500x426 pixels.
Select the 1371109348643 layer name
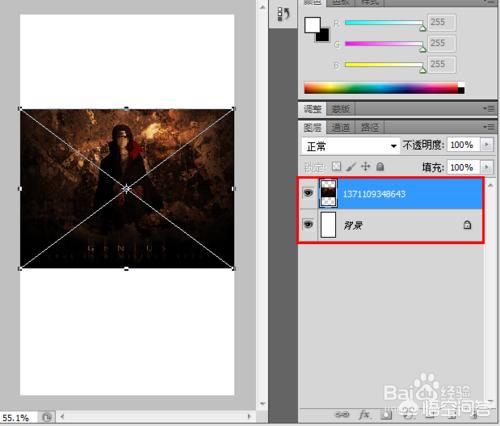point(374,194)
